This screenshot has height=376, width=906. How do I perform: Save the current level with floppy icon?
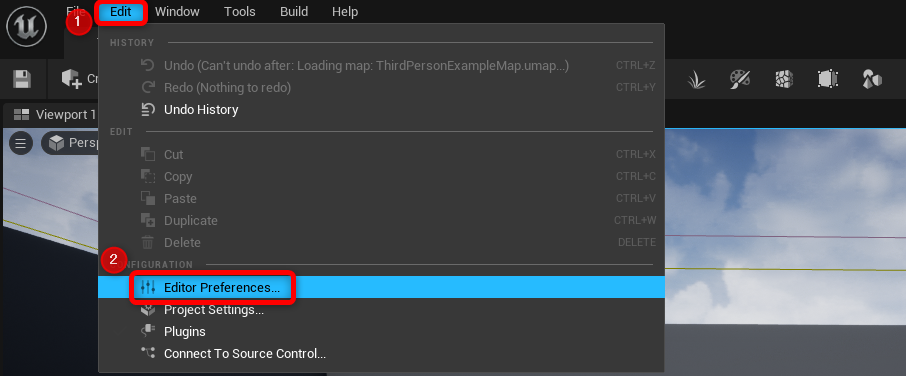click(22, 79)
